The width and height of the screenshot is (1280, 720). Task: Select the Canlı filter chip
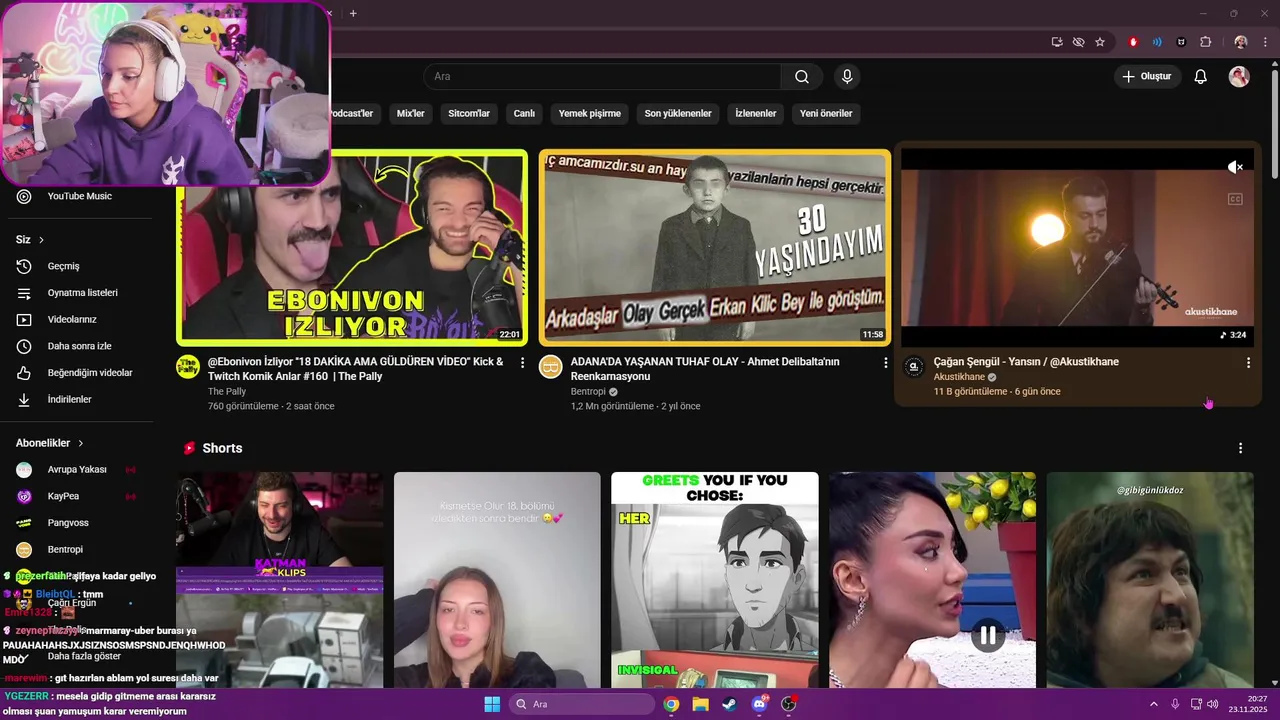[524, 114]
